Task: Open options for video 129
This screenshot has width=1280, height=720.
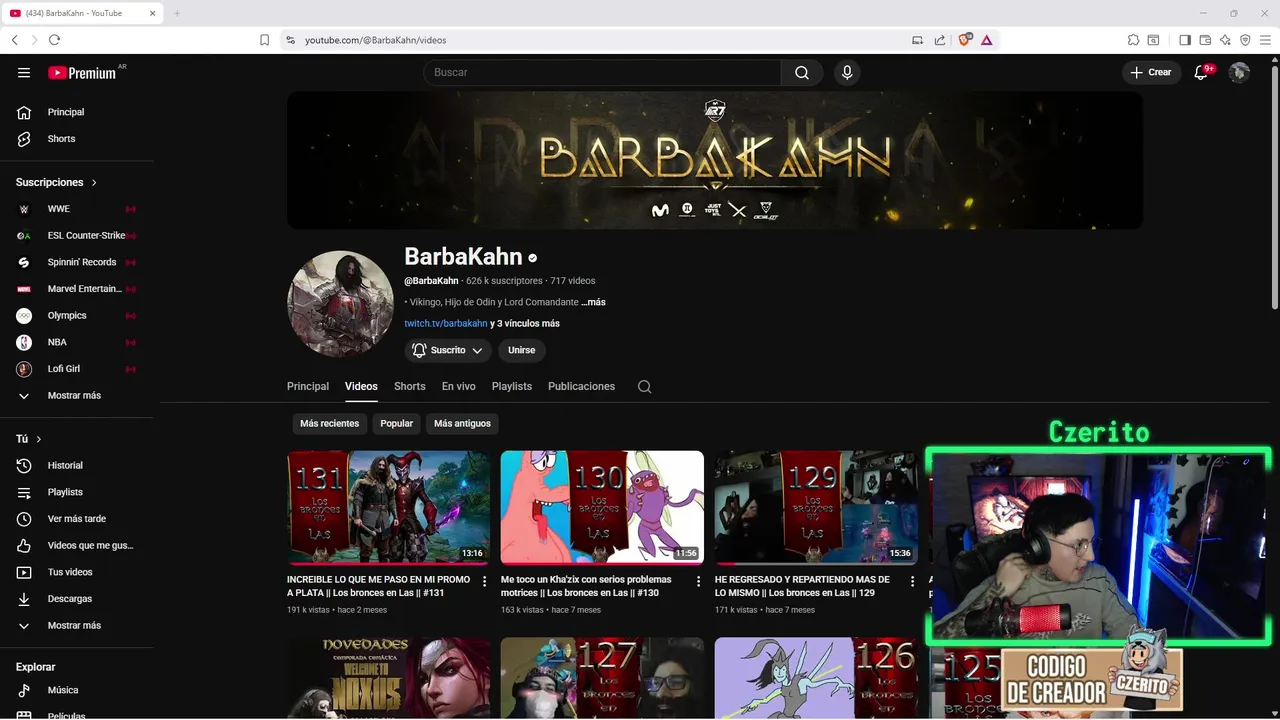Action: [x=912, y=581]
